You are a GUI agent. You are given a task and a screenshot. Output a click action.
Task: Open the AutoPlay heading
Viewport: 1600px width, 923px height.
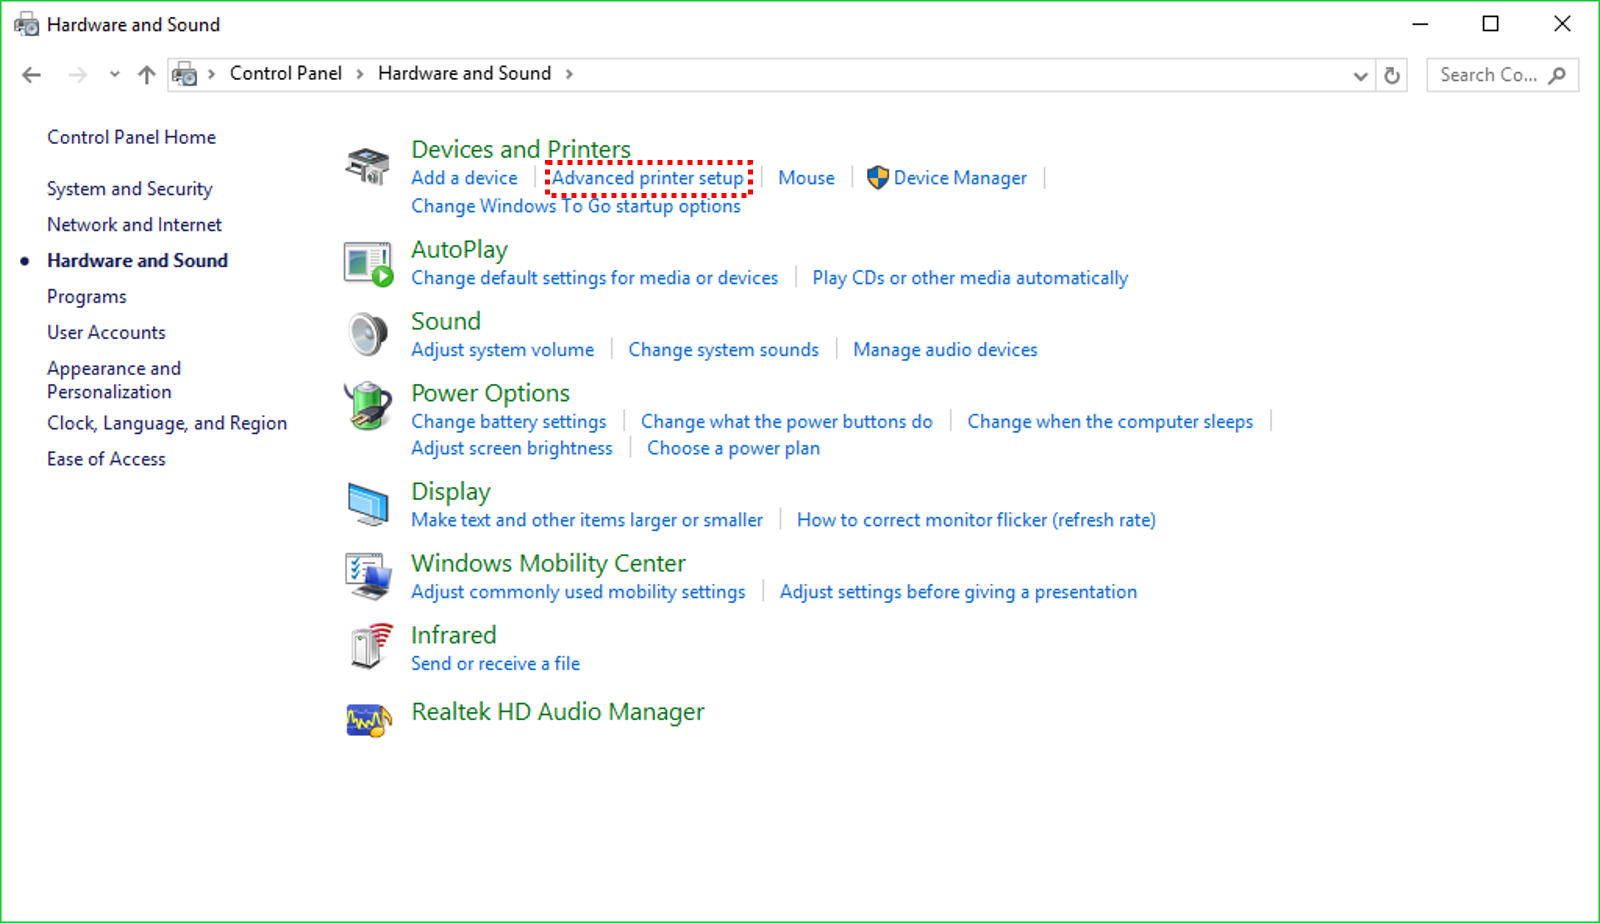(x=459, y=249)
